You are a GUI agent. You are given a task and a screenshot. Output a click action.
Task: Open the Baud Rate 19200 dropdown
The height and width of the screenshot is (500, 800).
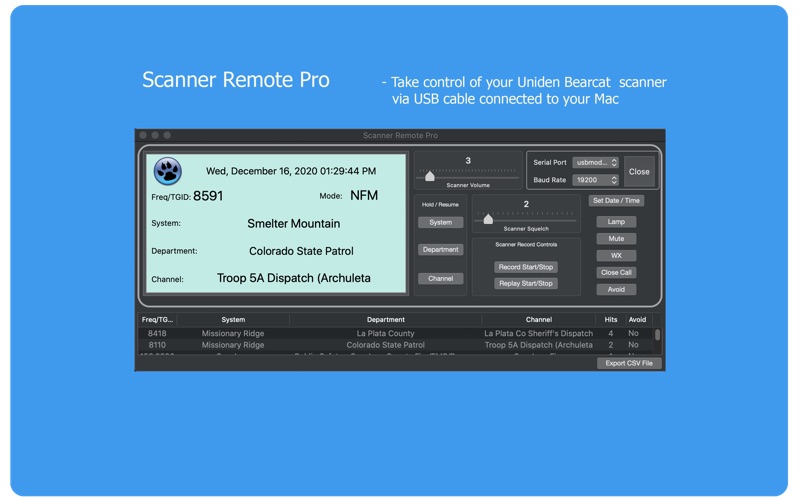[595, 180]
